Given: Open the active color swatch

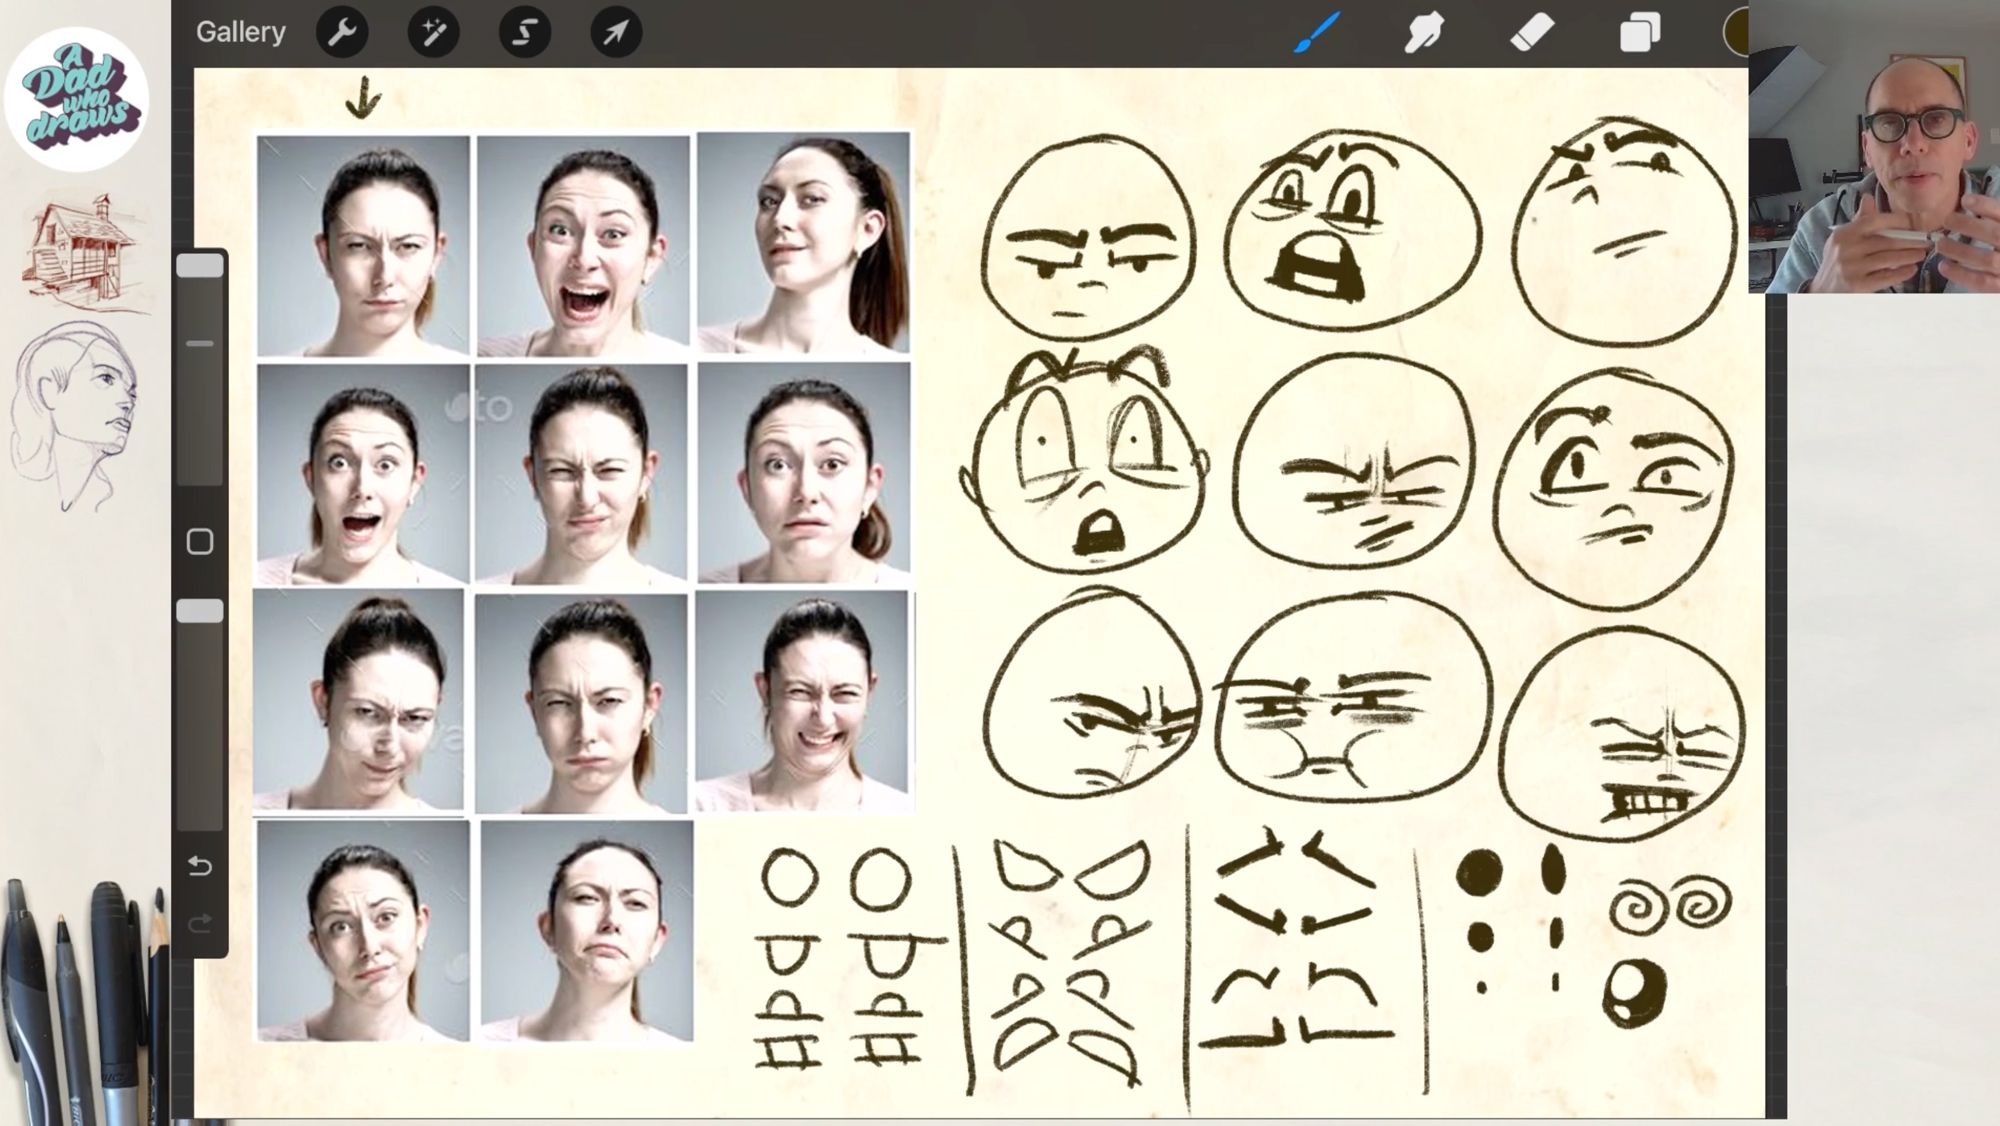Looking at the screenshot, I should click(1736, 32).
